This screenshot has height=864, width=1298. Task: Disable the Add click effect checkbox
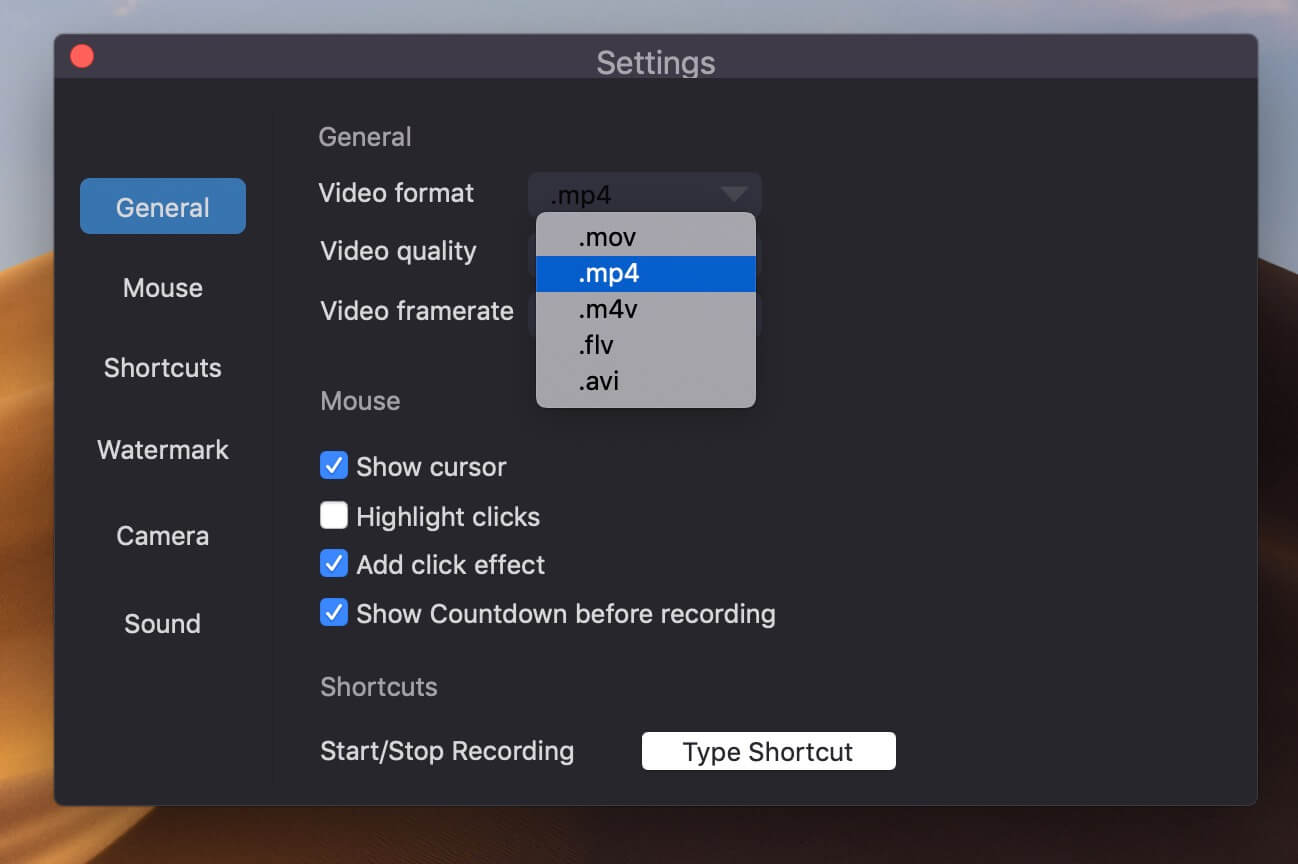click(x=334, y=564)
